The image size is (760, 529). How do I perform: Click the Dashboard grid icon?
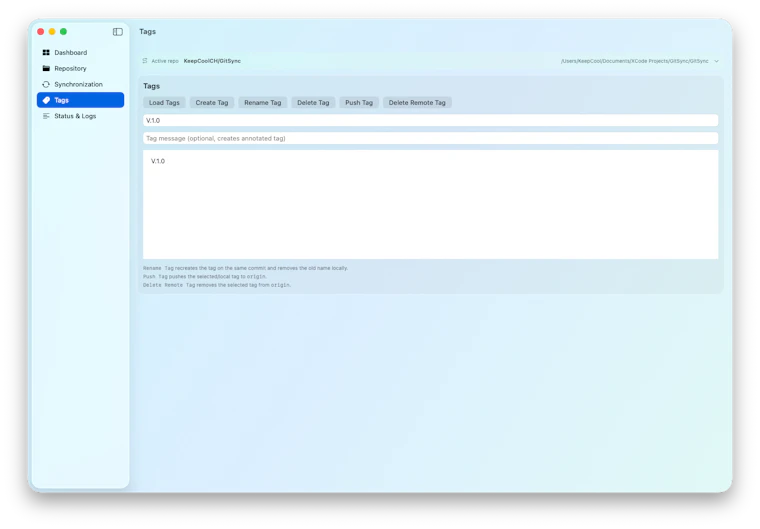46,52
